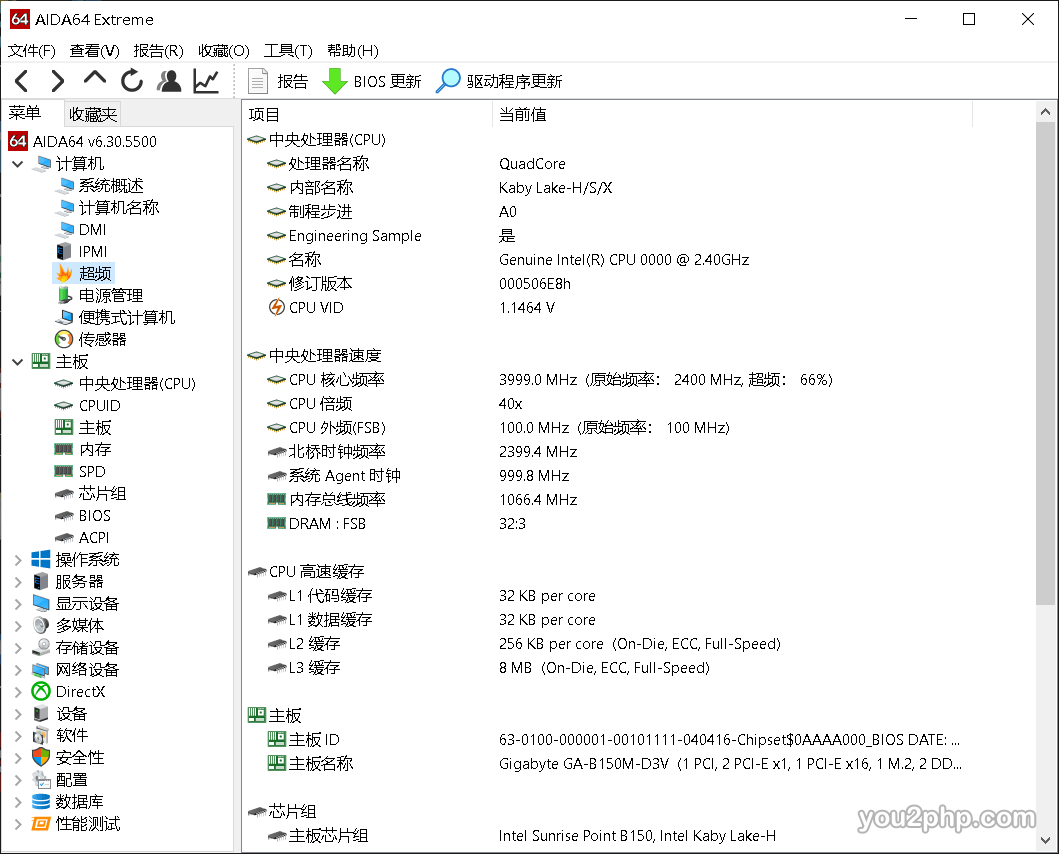Image resolution: width=1059 pixels, height=854 pixels.
Task: Select 中央处理器(CPU) in left tree
Action: click(137, 384)
